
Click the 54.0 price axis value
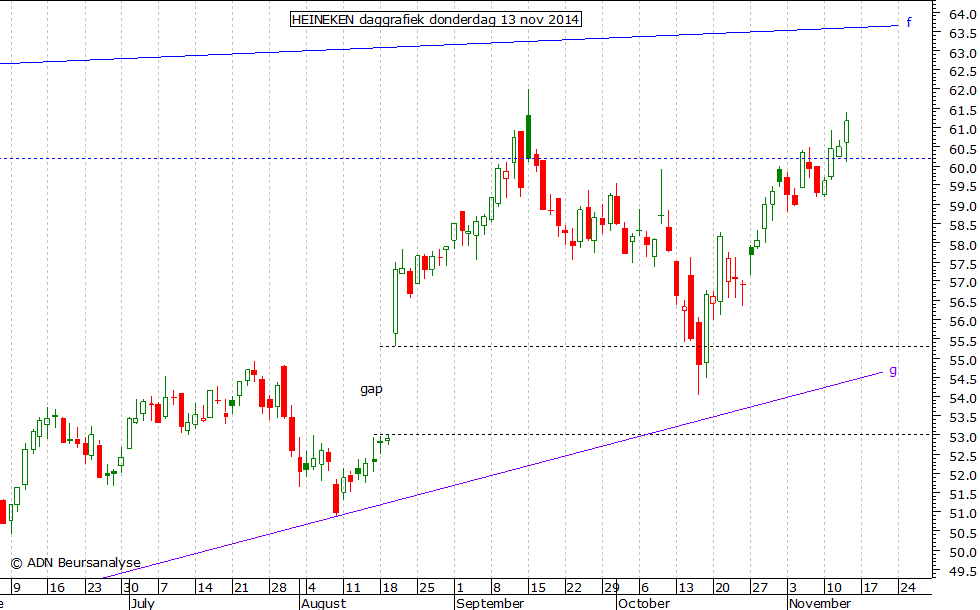962,398
